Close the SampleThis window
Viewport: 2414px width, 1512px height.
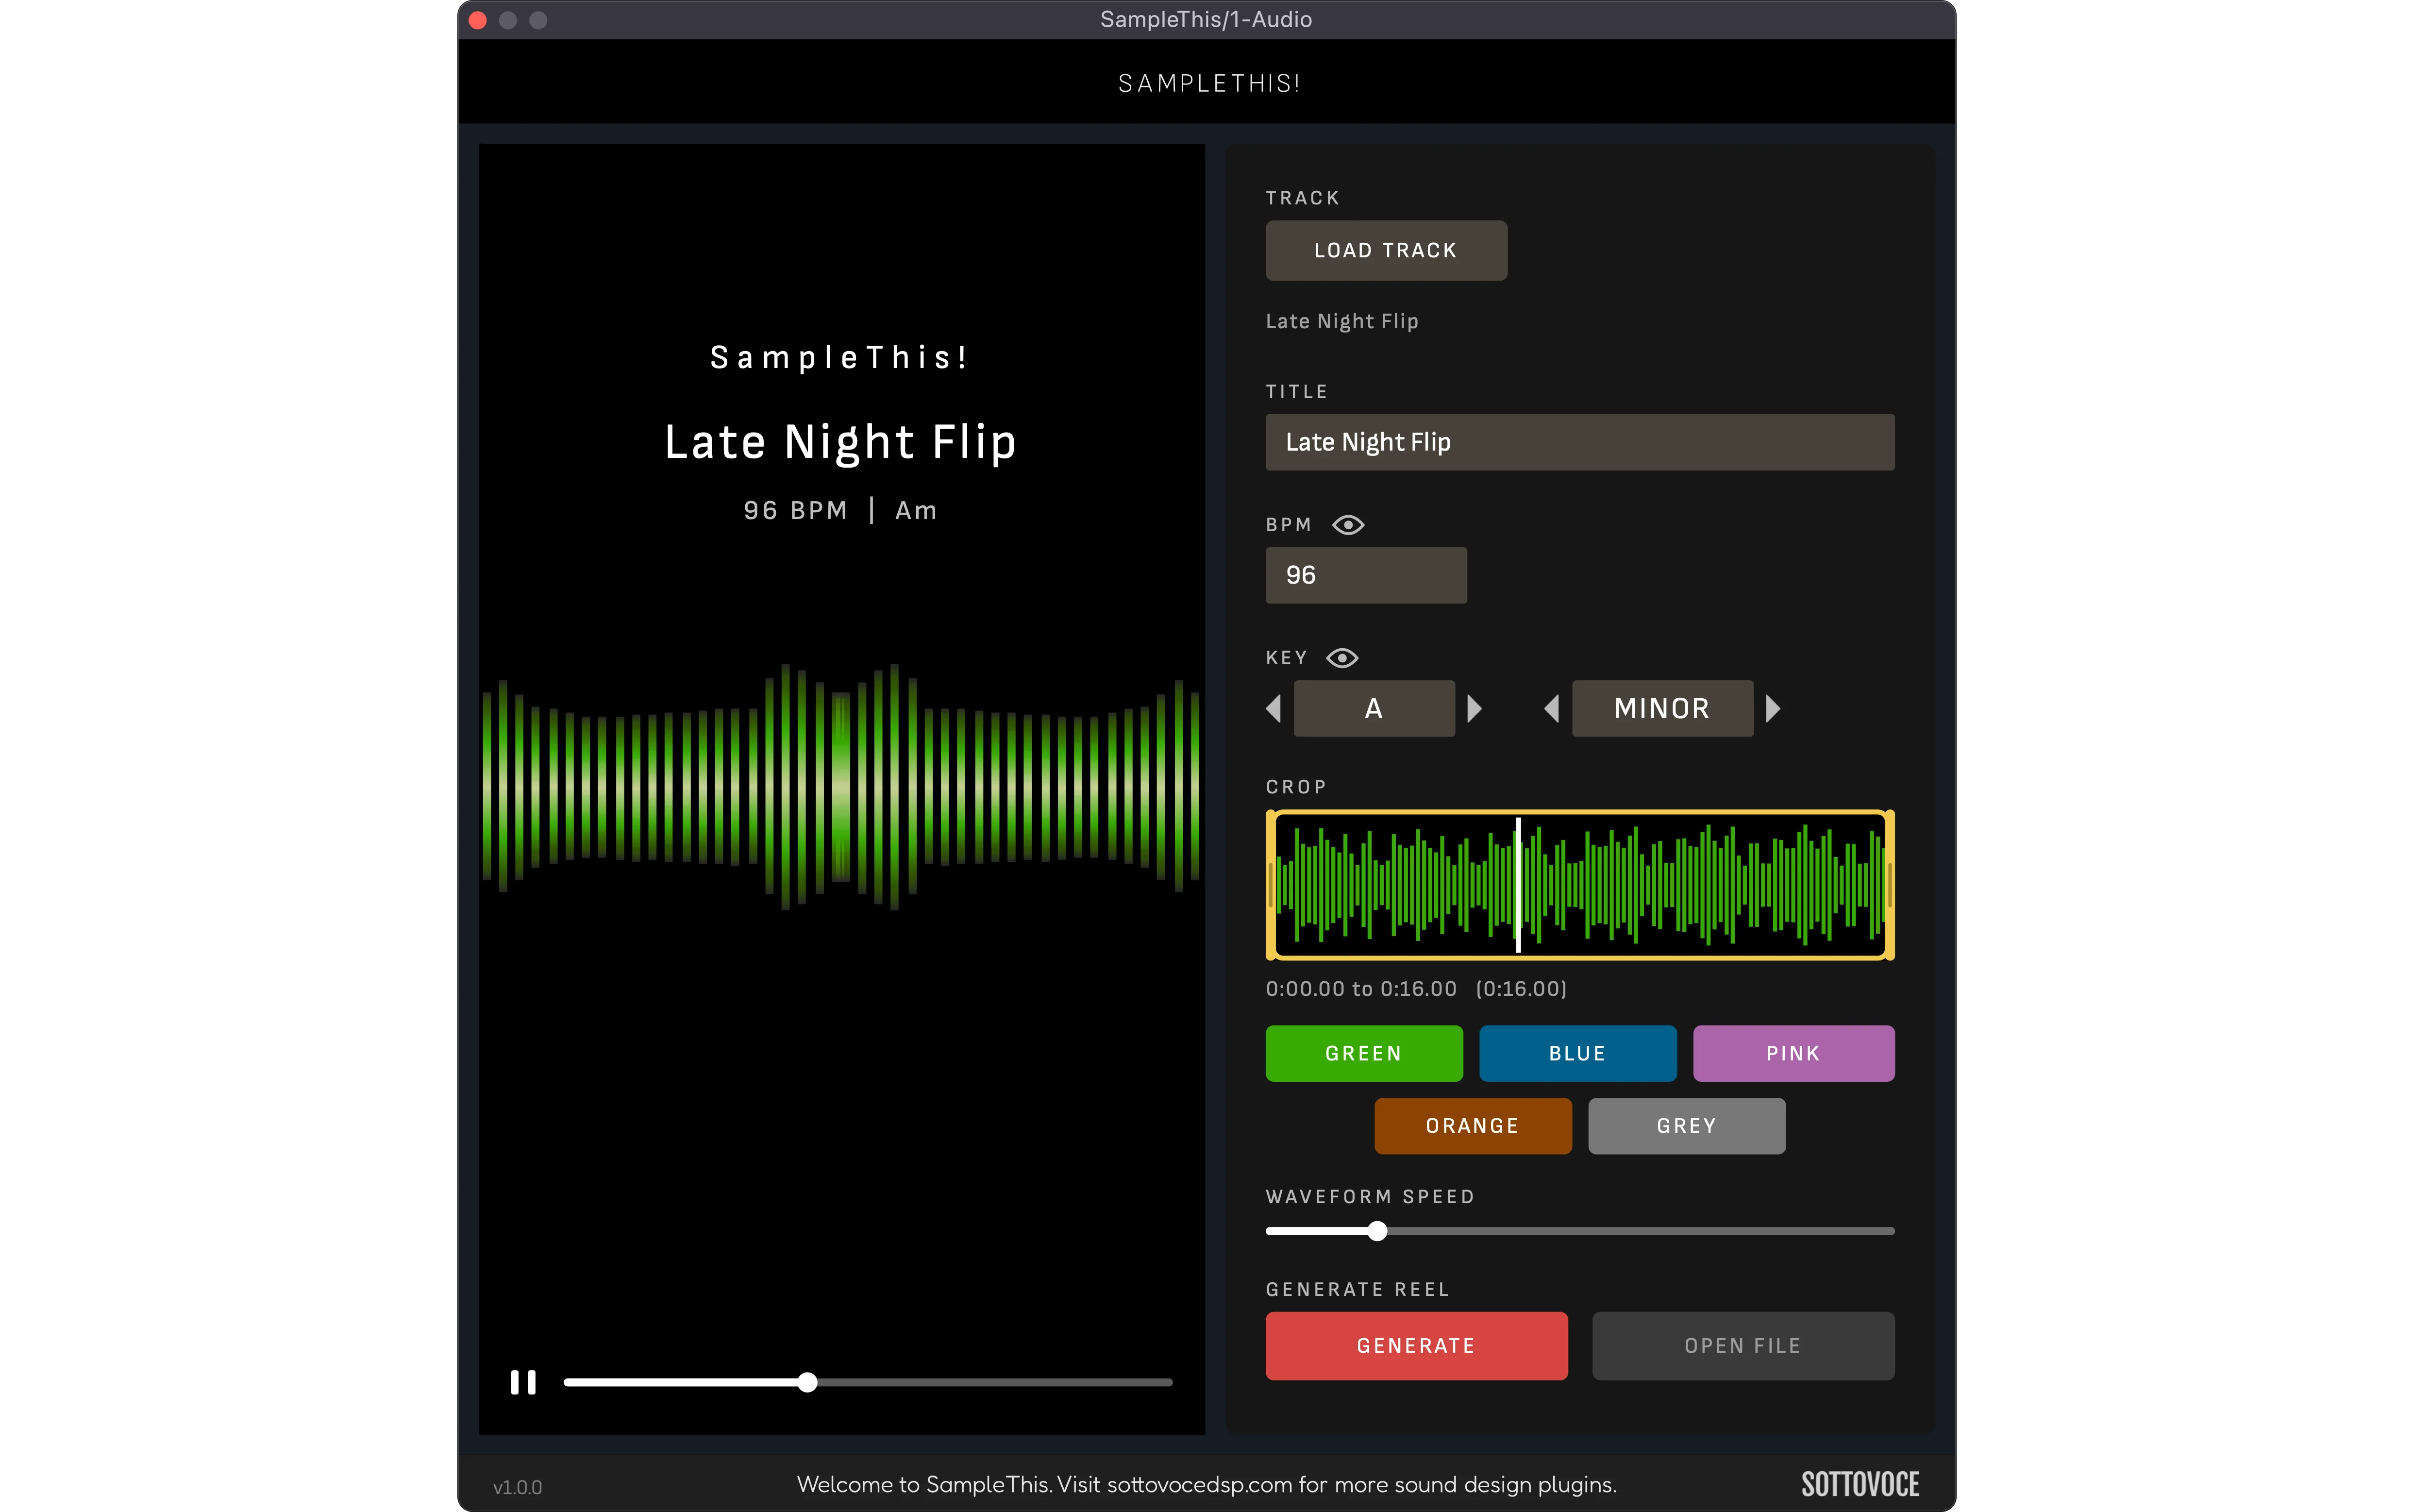(478, 20)
